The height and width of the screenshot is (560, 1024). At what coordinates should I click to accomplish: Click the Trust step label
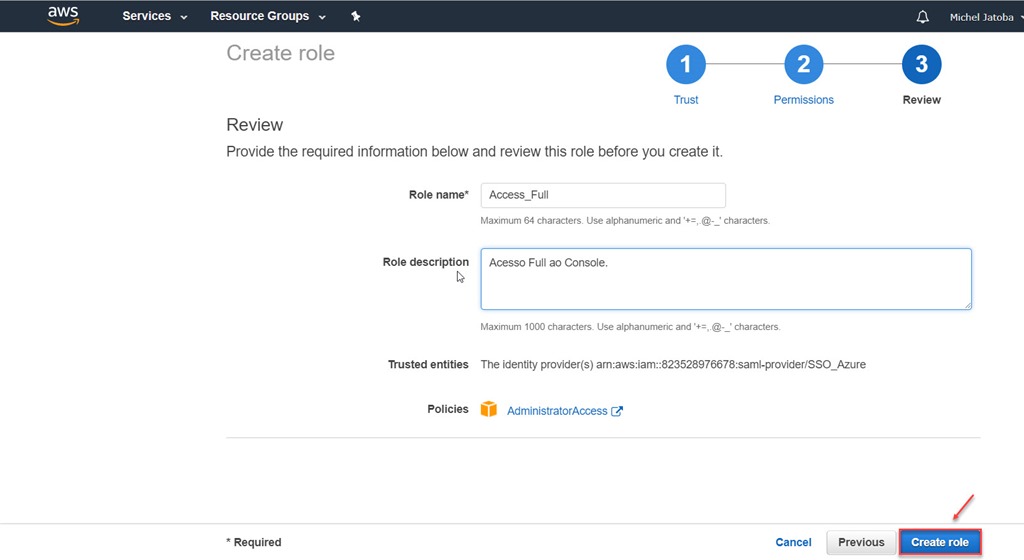pos(686,100)
